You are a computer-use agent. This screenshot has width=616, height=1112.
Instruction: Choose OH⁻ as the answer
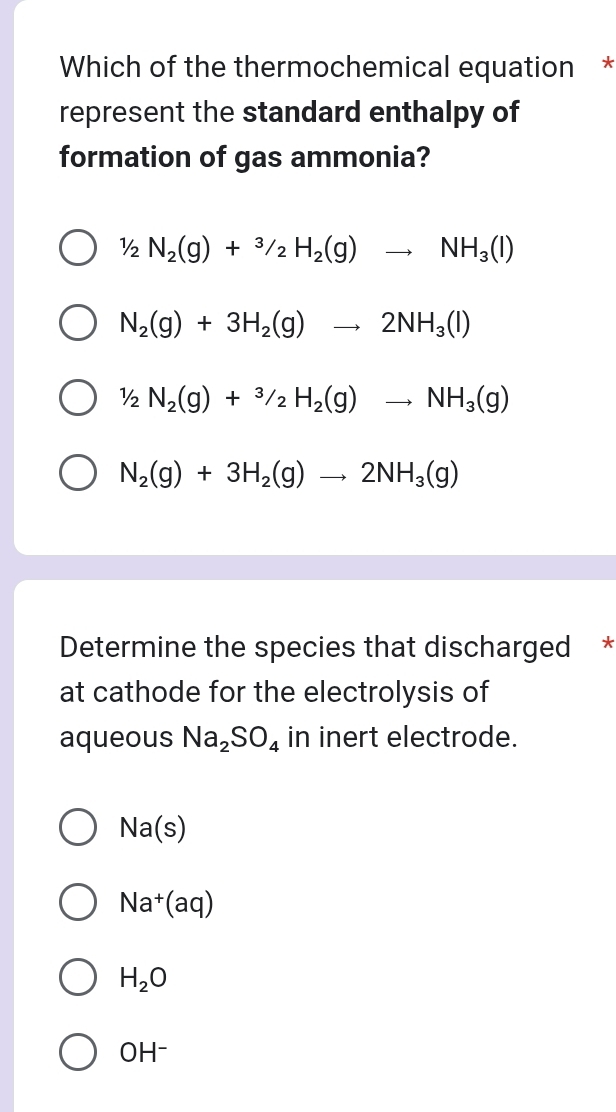coord(77,1052)
